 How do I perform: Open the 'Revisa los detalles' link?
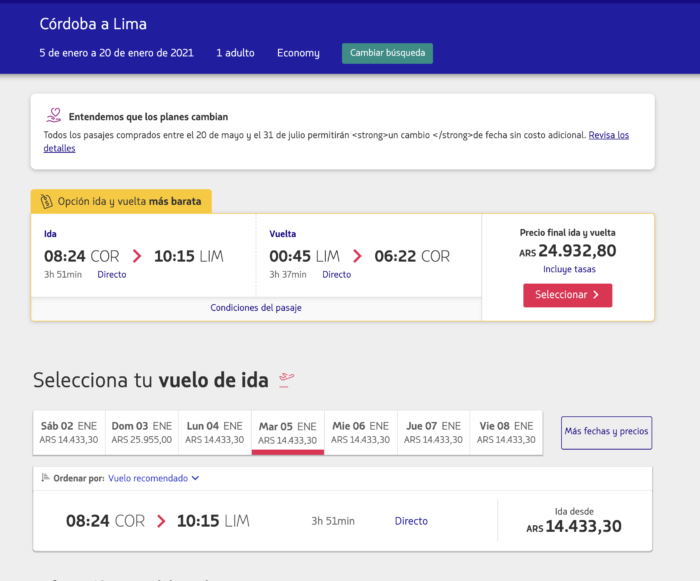608,135
